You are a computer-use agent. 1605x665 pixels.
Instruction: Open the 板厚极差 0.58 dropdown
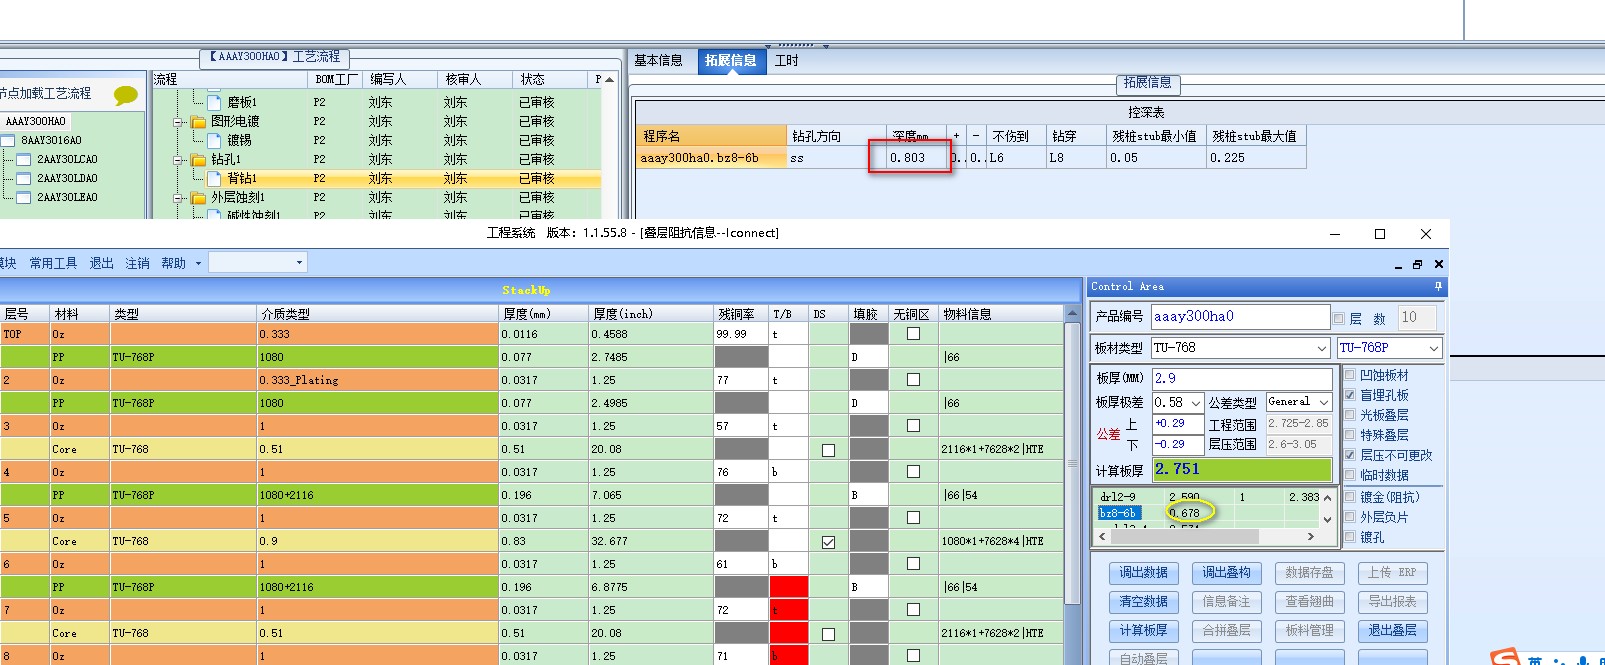pyautogui.click(x=1196, y=403)
